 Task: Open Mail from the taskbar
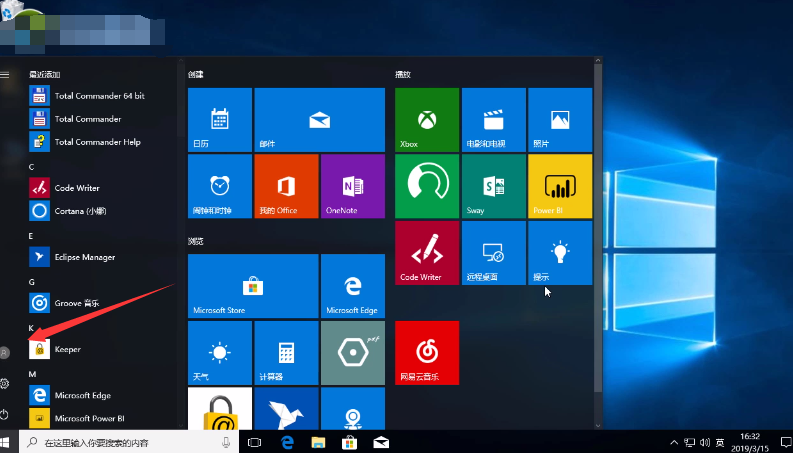click(x=381, y=442)
